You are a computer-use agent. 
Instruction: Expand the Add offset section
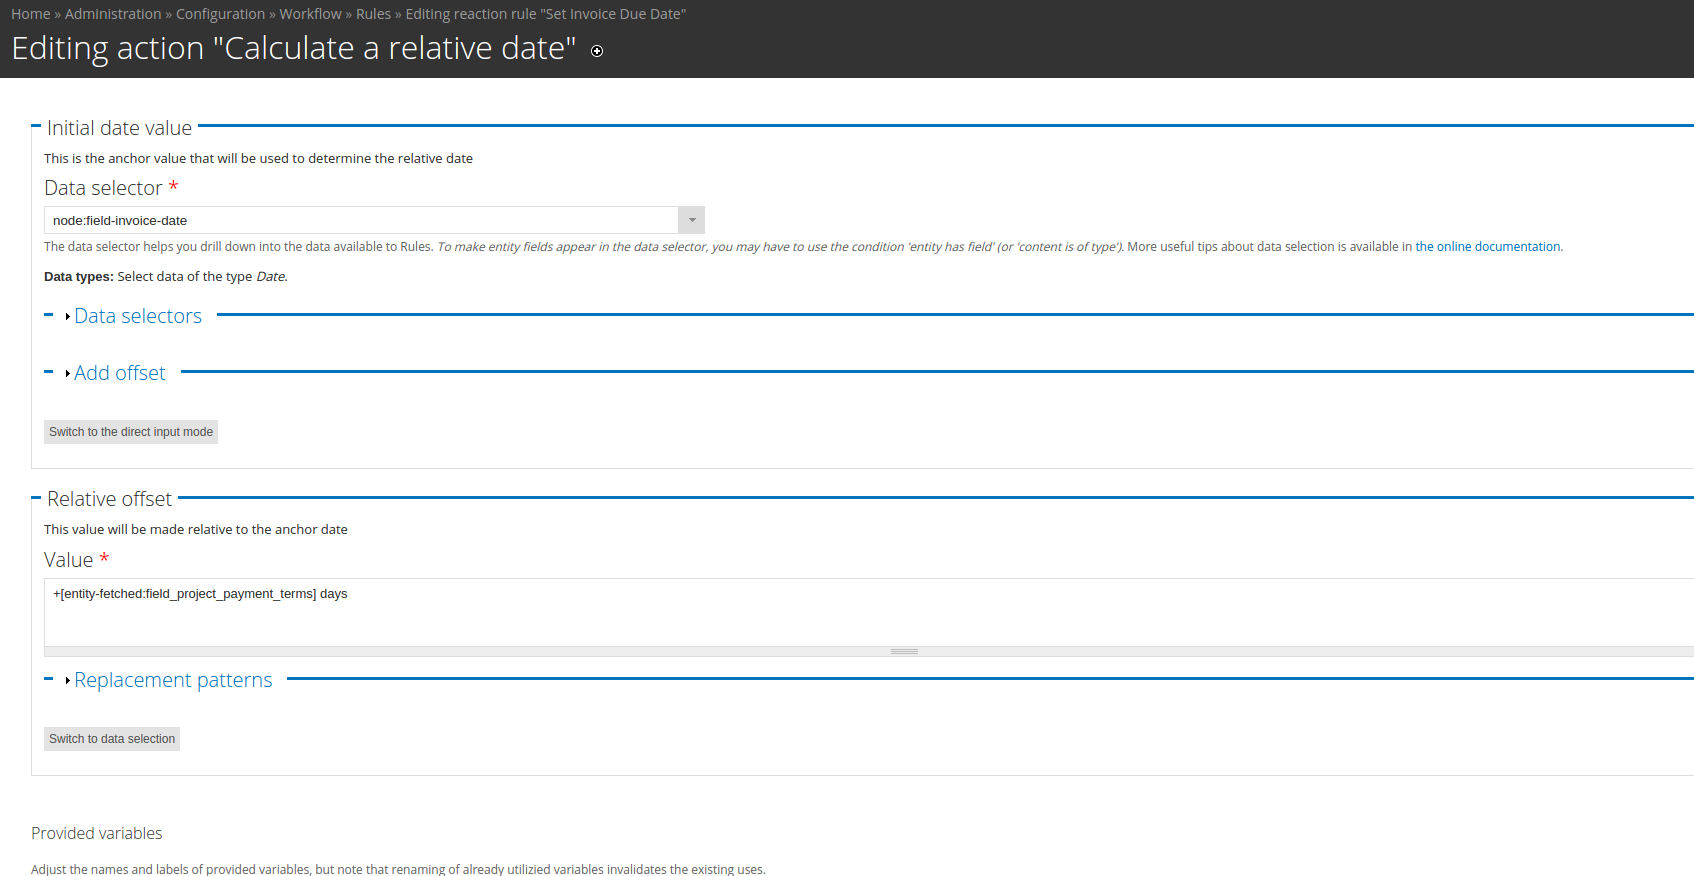119,373
